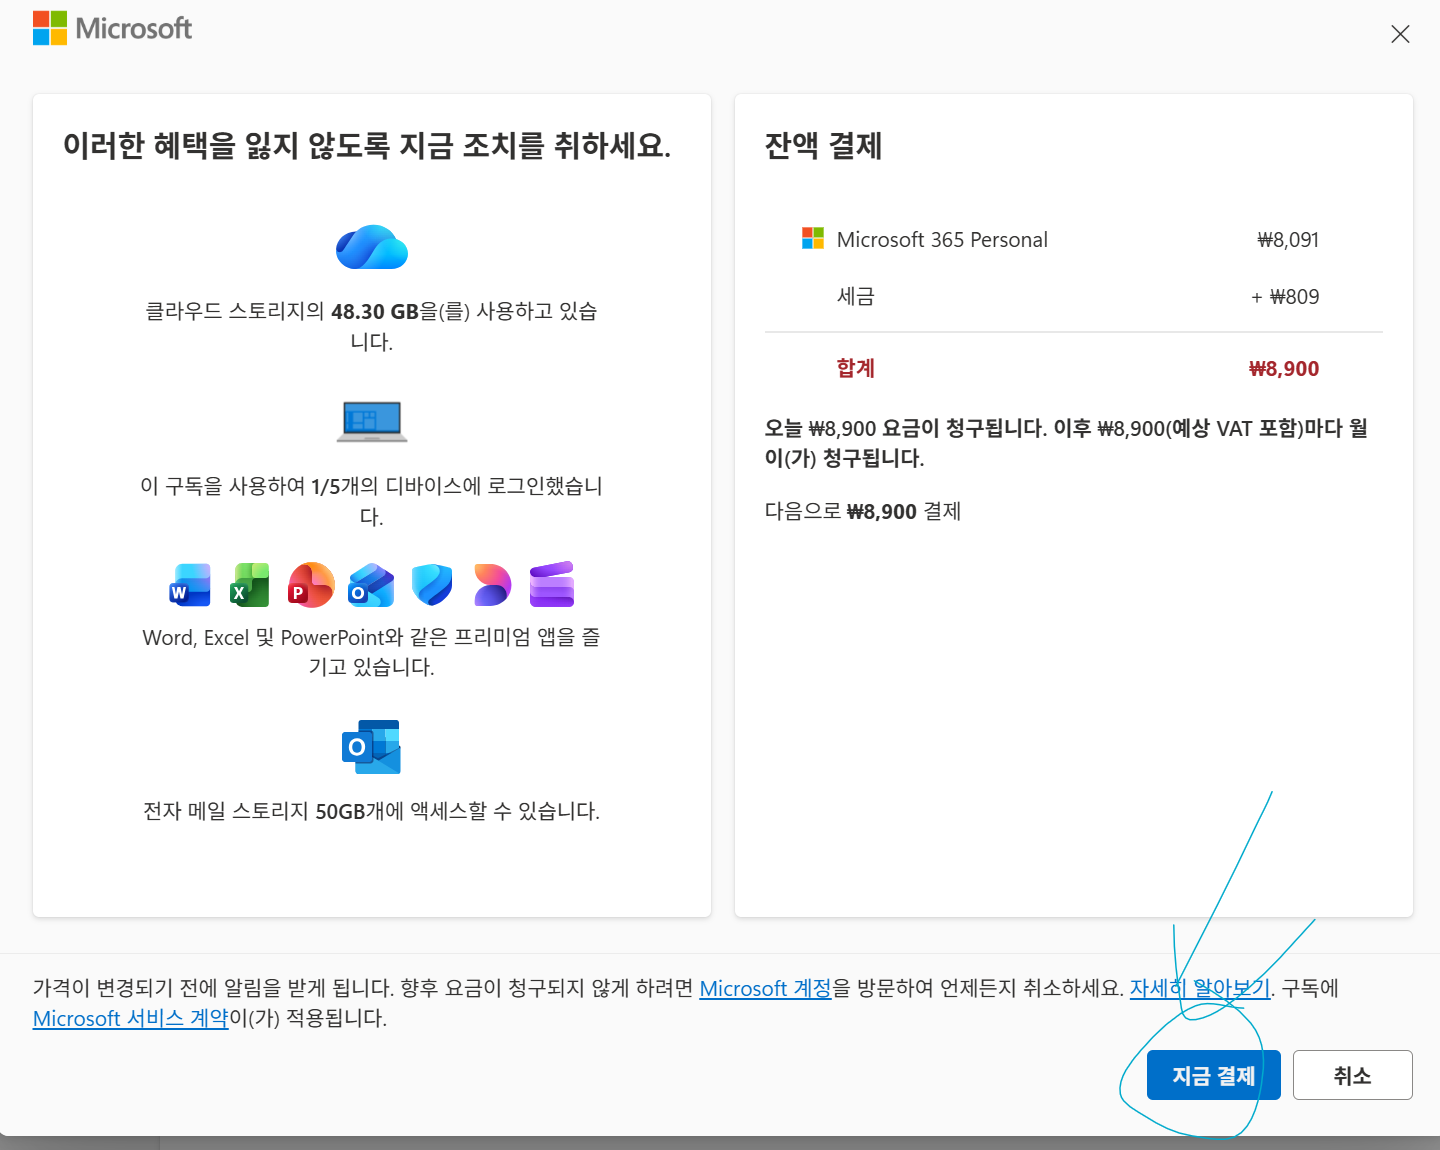Viewport: 1440px width, 1150px height.
Task: Open the 자세히 알아보기 link
Action: tap(1200, 988)
